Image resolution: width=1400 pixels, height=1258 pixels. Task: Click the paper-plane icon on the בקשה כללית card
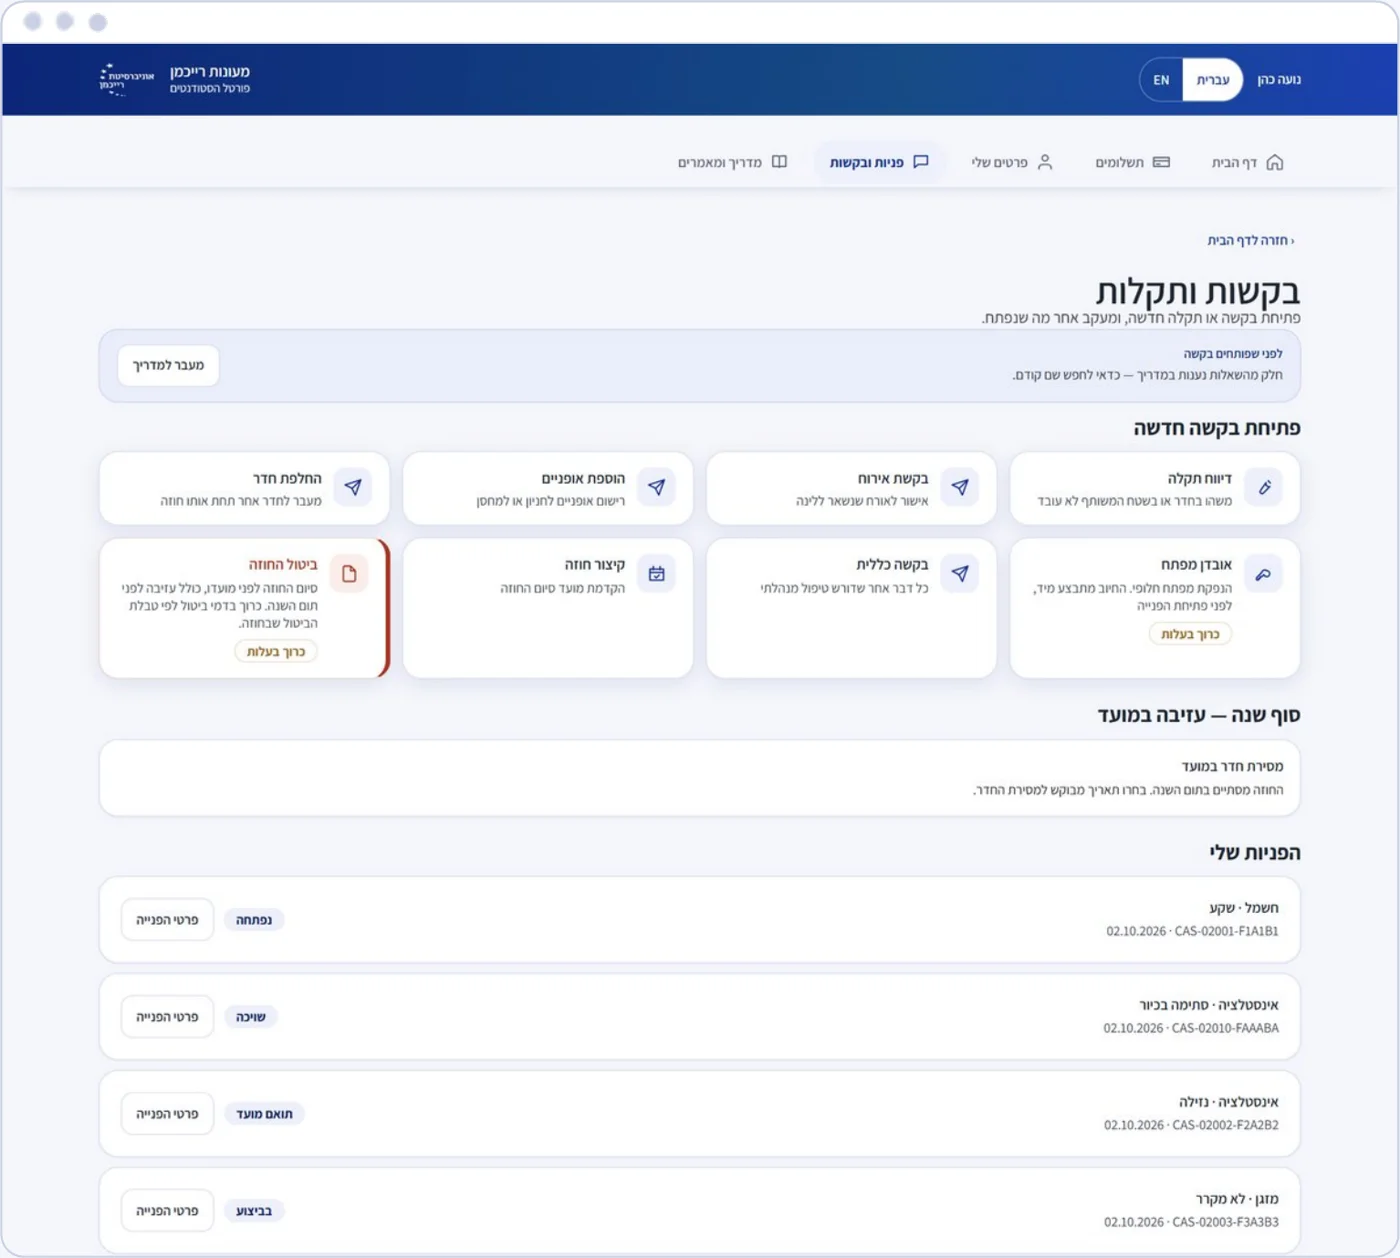point(960,574)
